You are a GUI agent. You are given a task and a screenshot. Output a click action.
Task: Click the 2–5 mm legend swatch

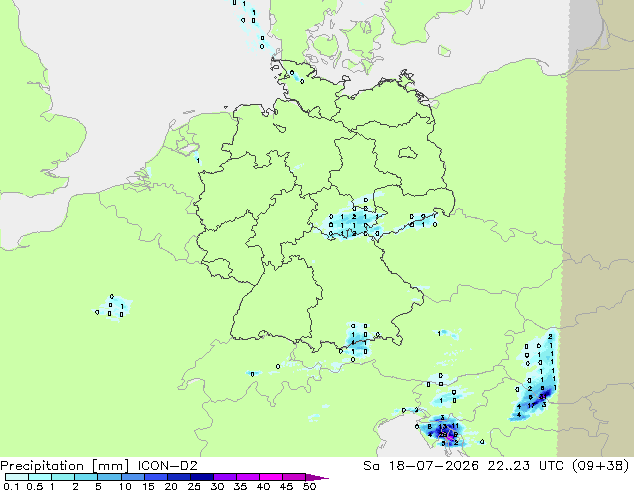86,477
